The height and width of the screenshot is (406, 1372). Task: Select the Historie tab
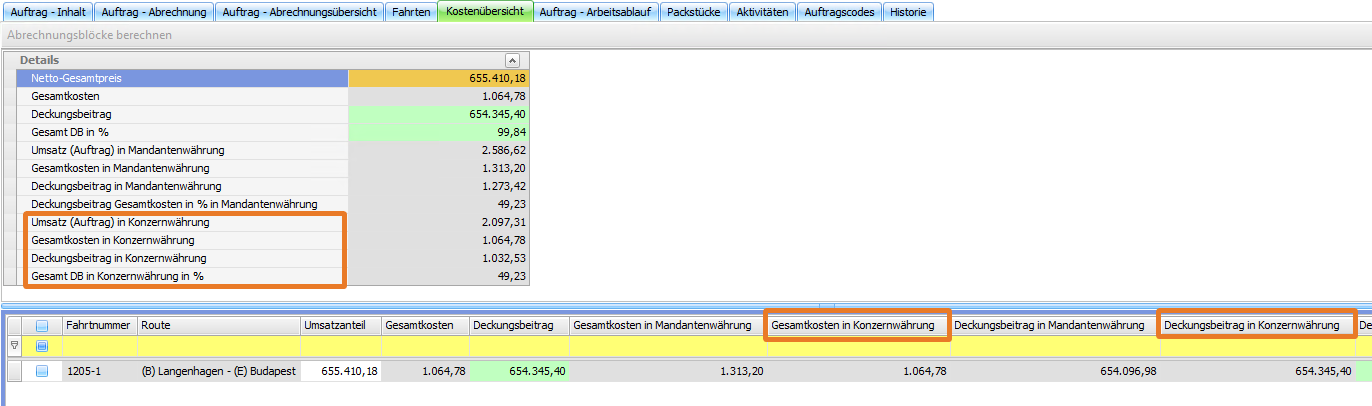(909, 12)
